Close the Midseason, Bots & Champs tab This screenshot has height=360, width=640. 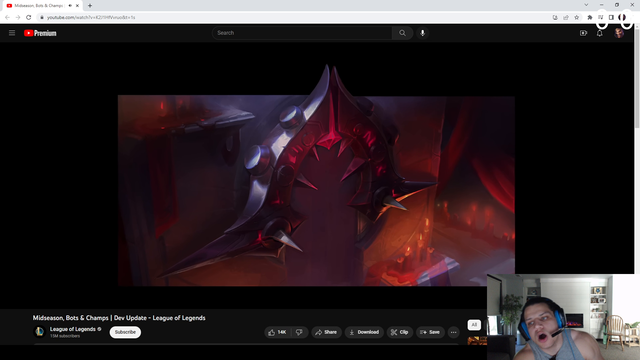77,6
